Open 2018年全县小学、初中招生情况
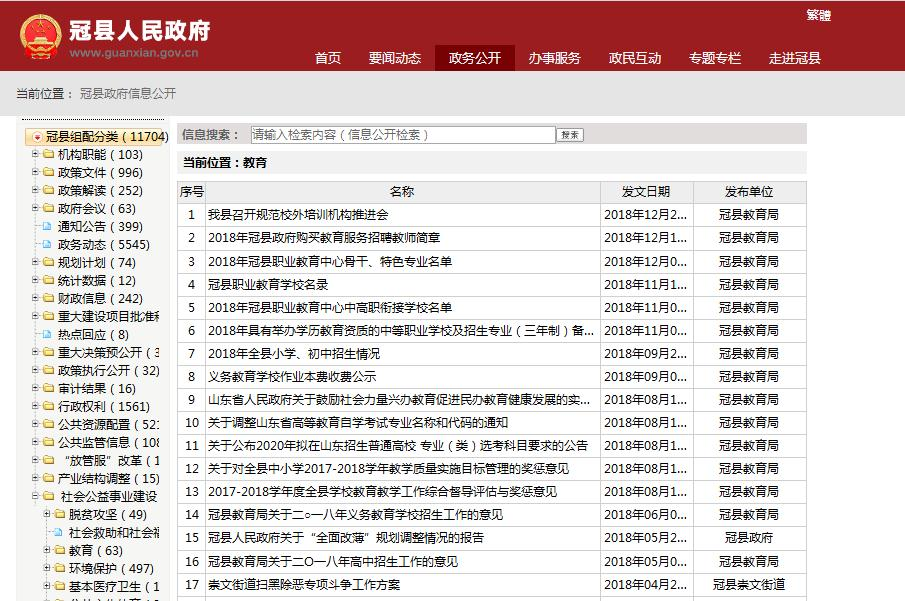Image resolution: width=905 pixels, height=601 pixels. pyautogui.click(x=294, y=354)
